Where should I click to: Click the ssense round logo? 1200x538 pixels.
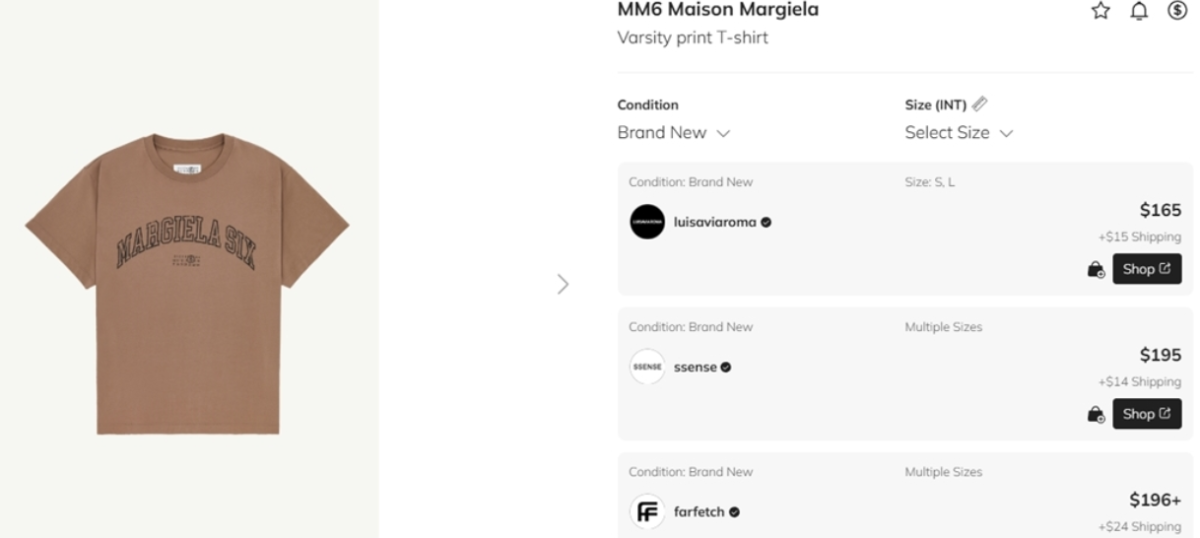[647, 367]
